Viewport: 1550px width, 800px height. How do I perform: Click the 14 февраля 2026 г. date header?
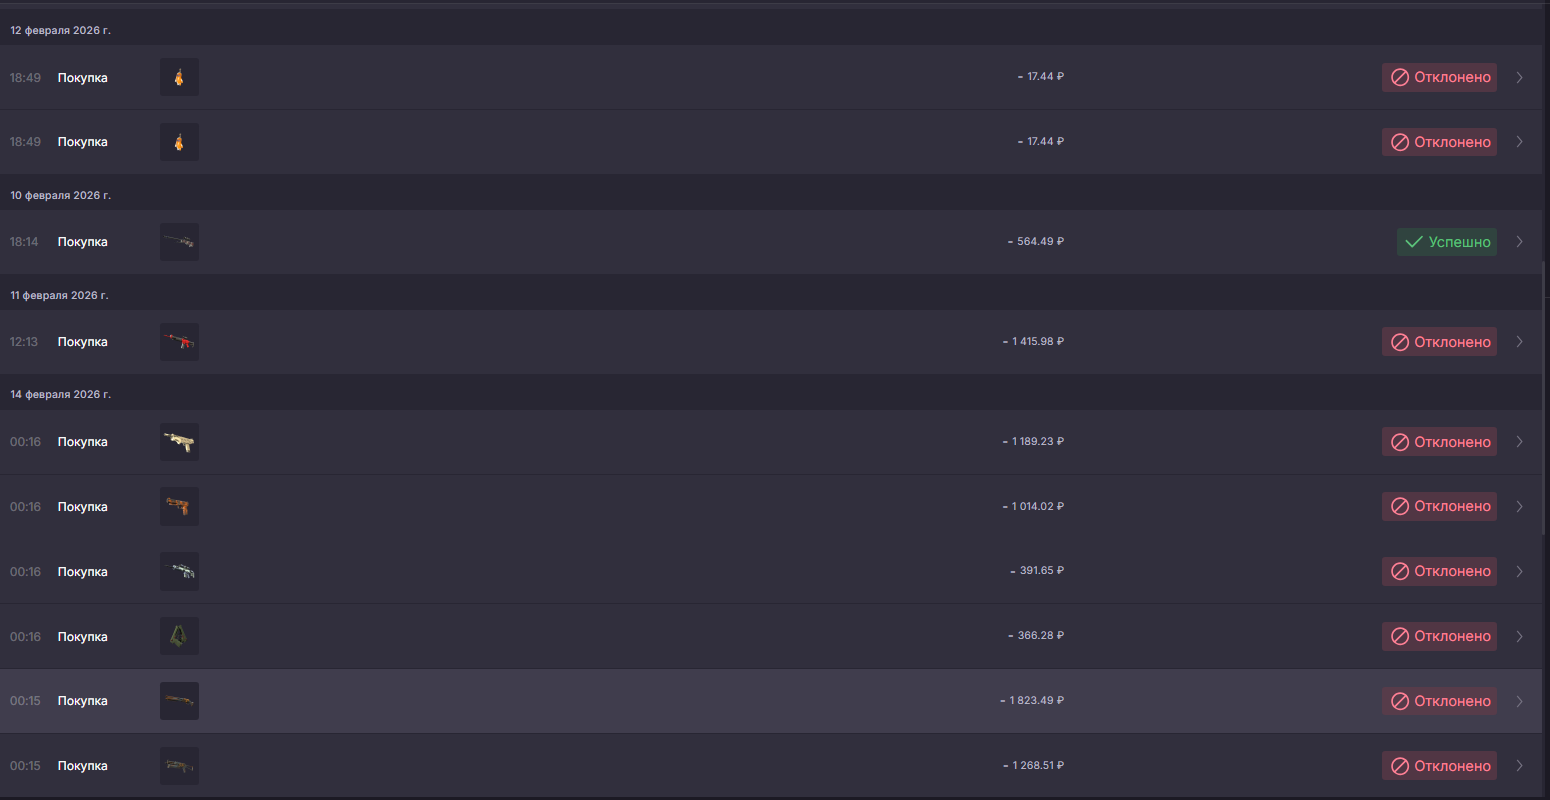coord(60,394)
